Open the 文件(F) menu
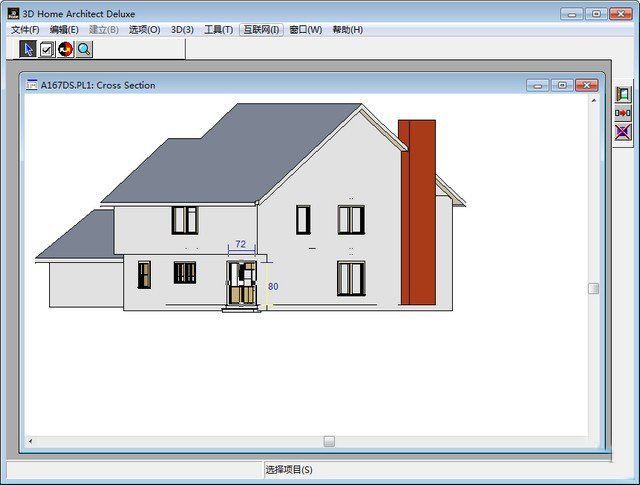Viewport: 640px width, 485px height. (x=25, y=30)
